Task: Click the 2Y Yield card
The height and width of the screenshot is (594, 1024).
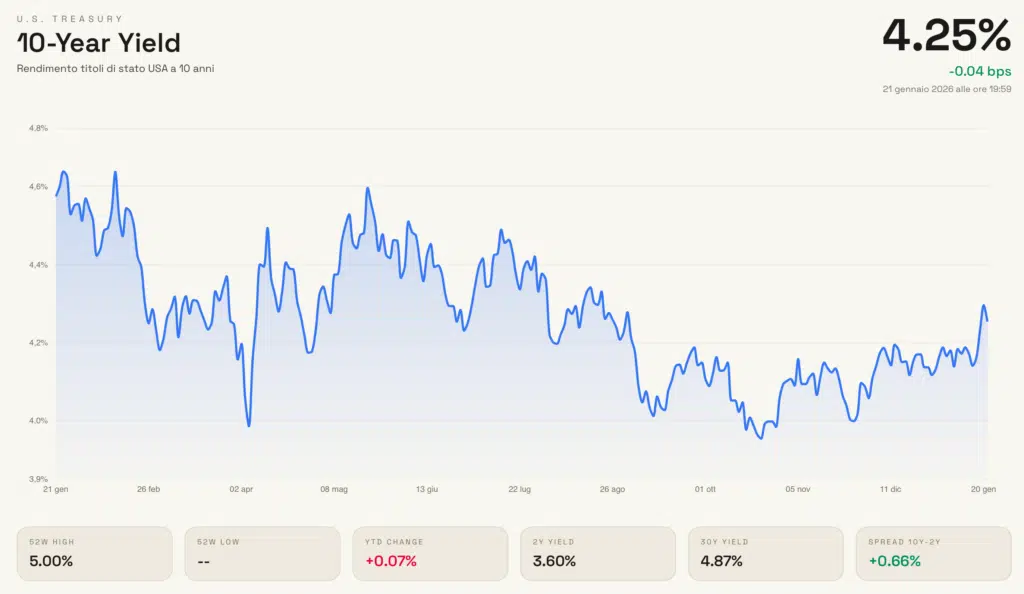Action: tap(596, 553)
